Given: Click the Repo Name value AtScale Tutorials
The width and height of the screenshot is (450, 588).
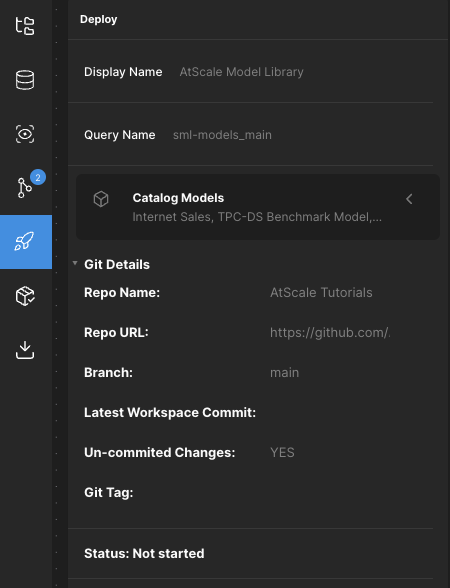Looking at the screenshot, I should 321,292.
